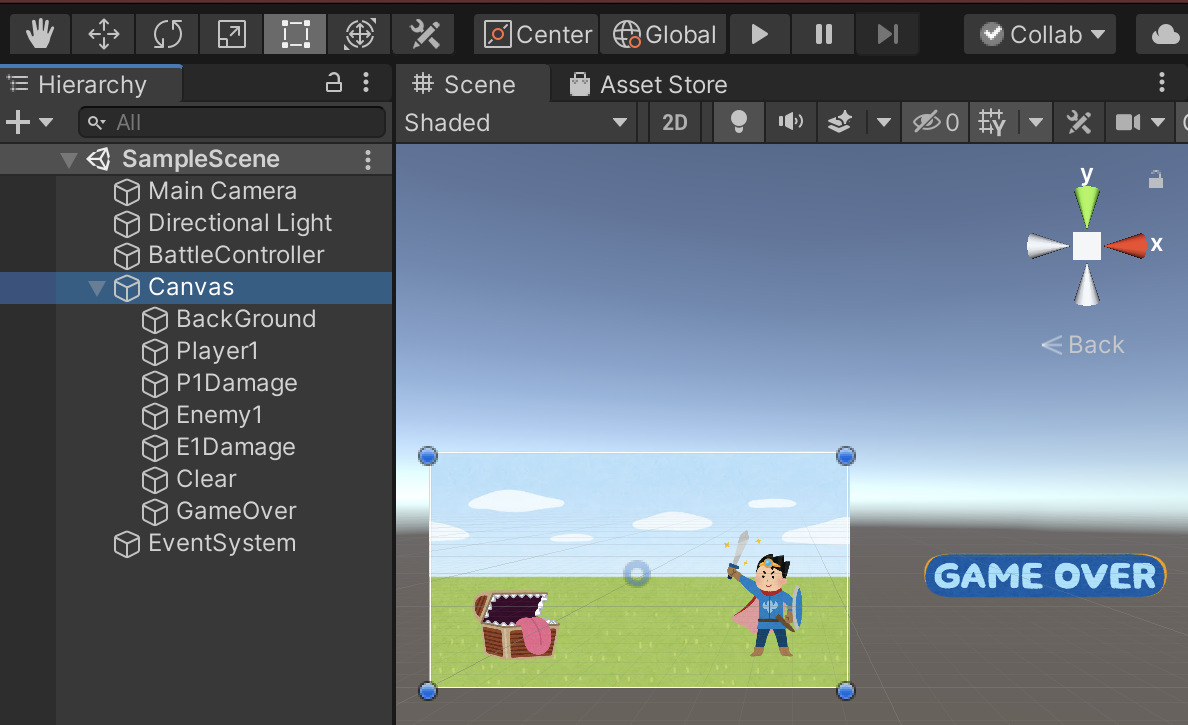1188x725 pixels.
Task: Toggle pivot mode Center button
Action: (x=536, y=34)
